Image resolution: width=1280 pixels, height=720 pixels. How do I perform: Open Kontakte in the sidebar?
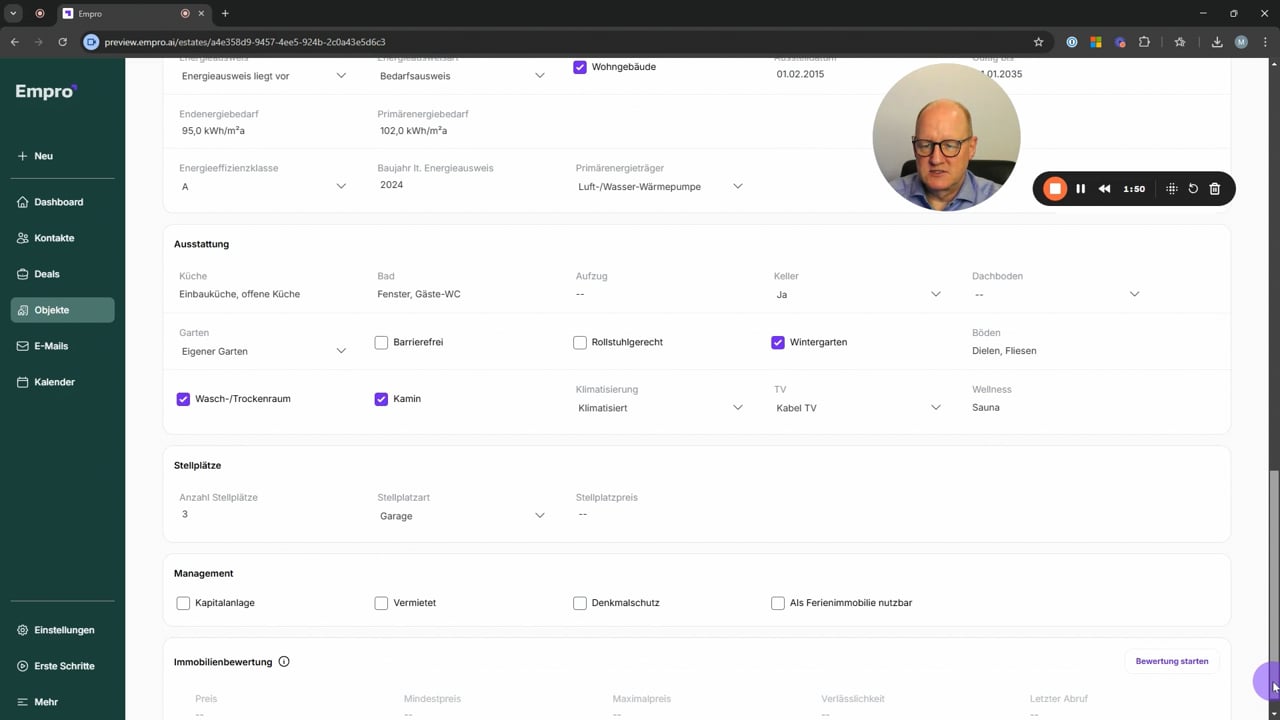click(x=62, y=238)
